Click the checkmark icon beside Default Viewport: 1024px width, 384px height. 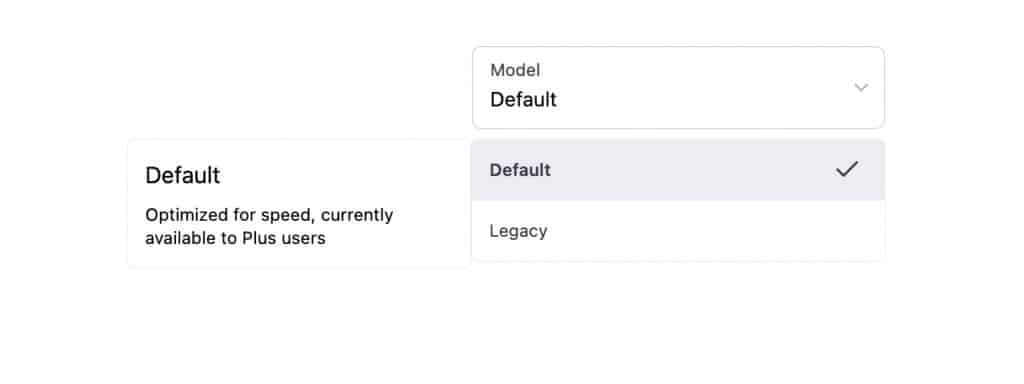[846, 170]
